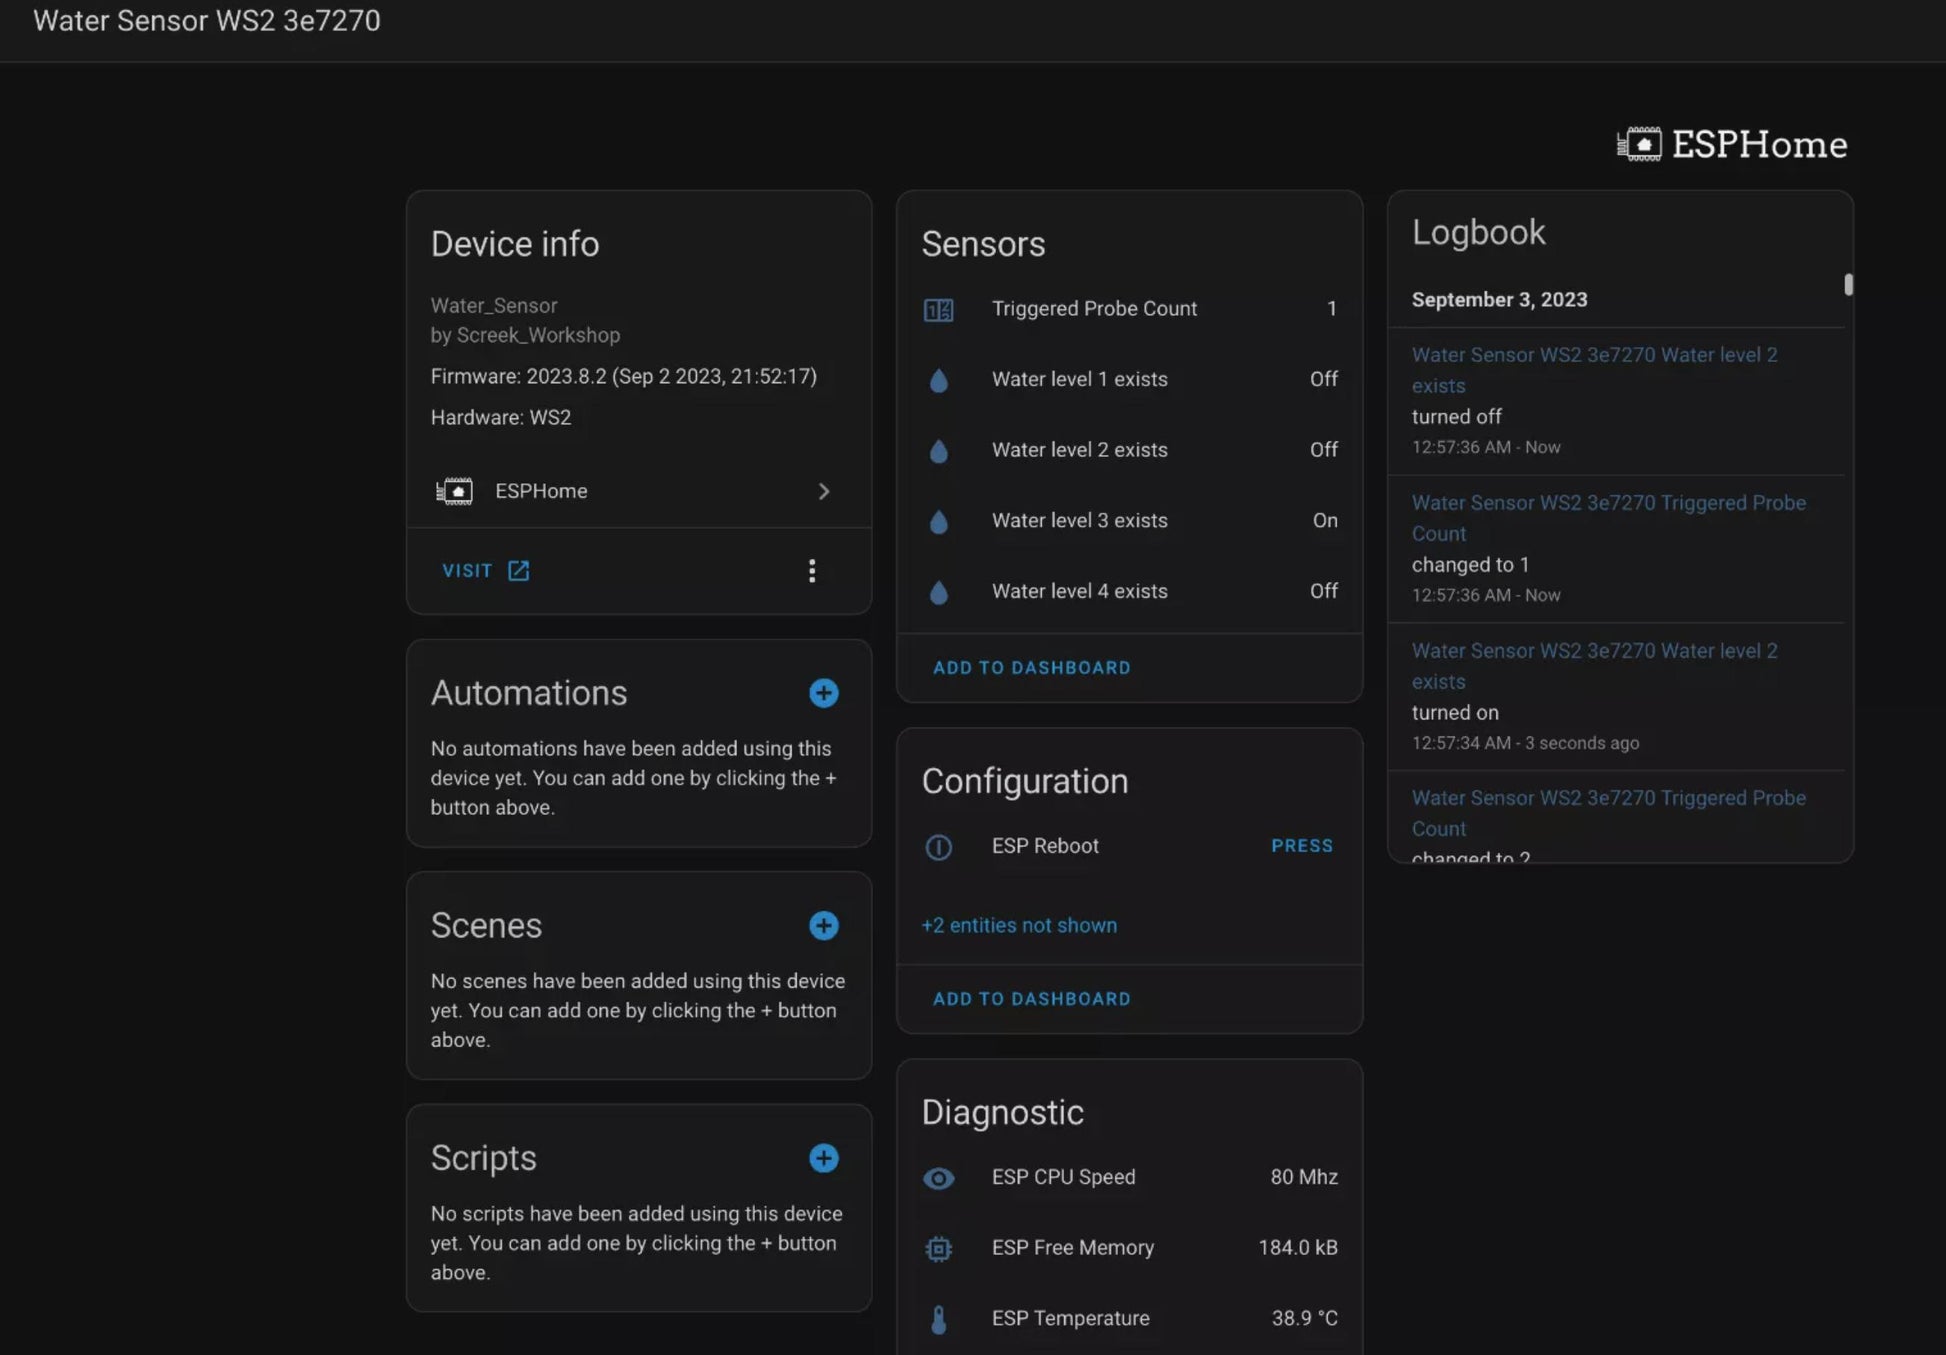Click the Water level 4 droplet icon
Image resolution: width=1946 pixels, height=1355 pixels.
point(938,592)
